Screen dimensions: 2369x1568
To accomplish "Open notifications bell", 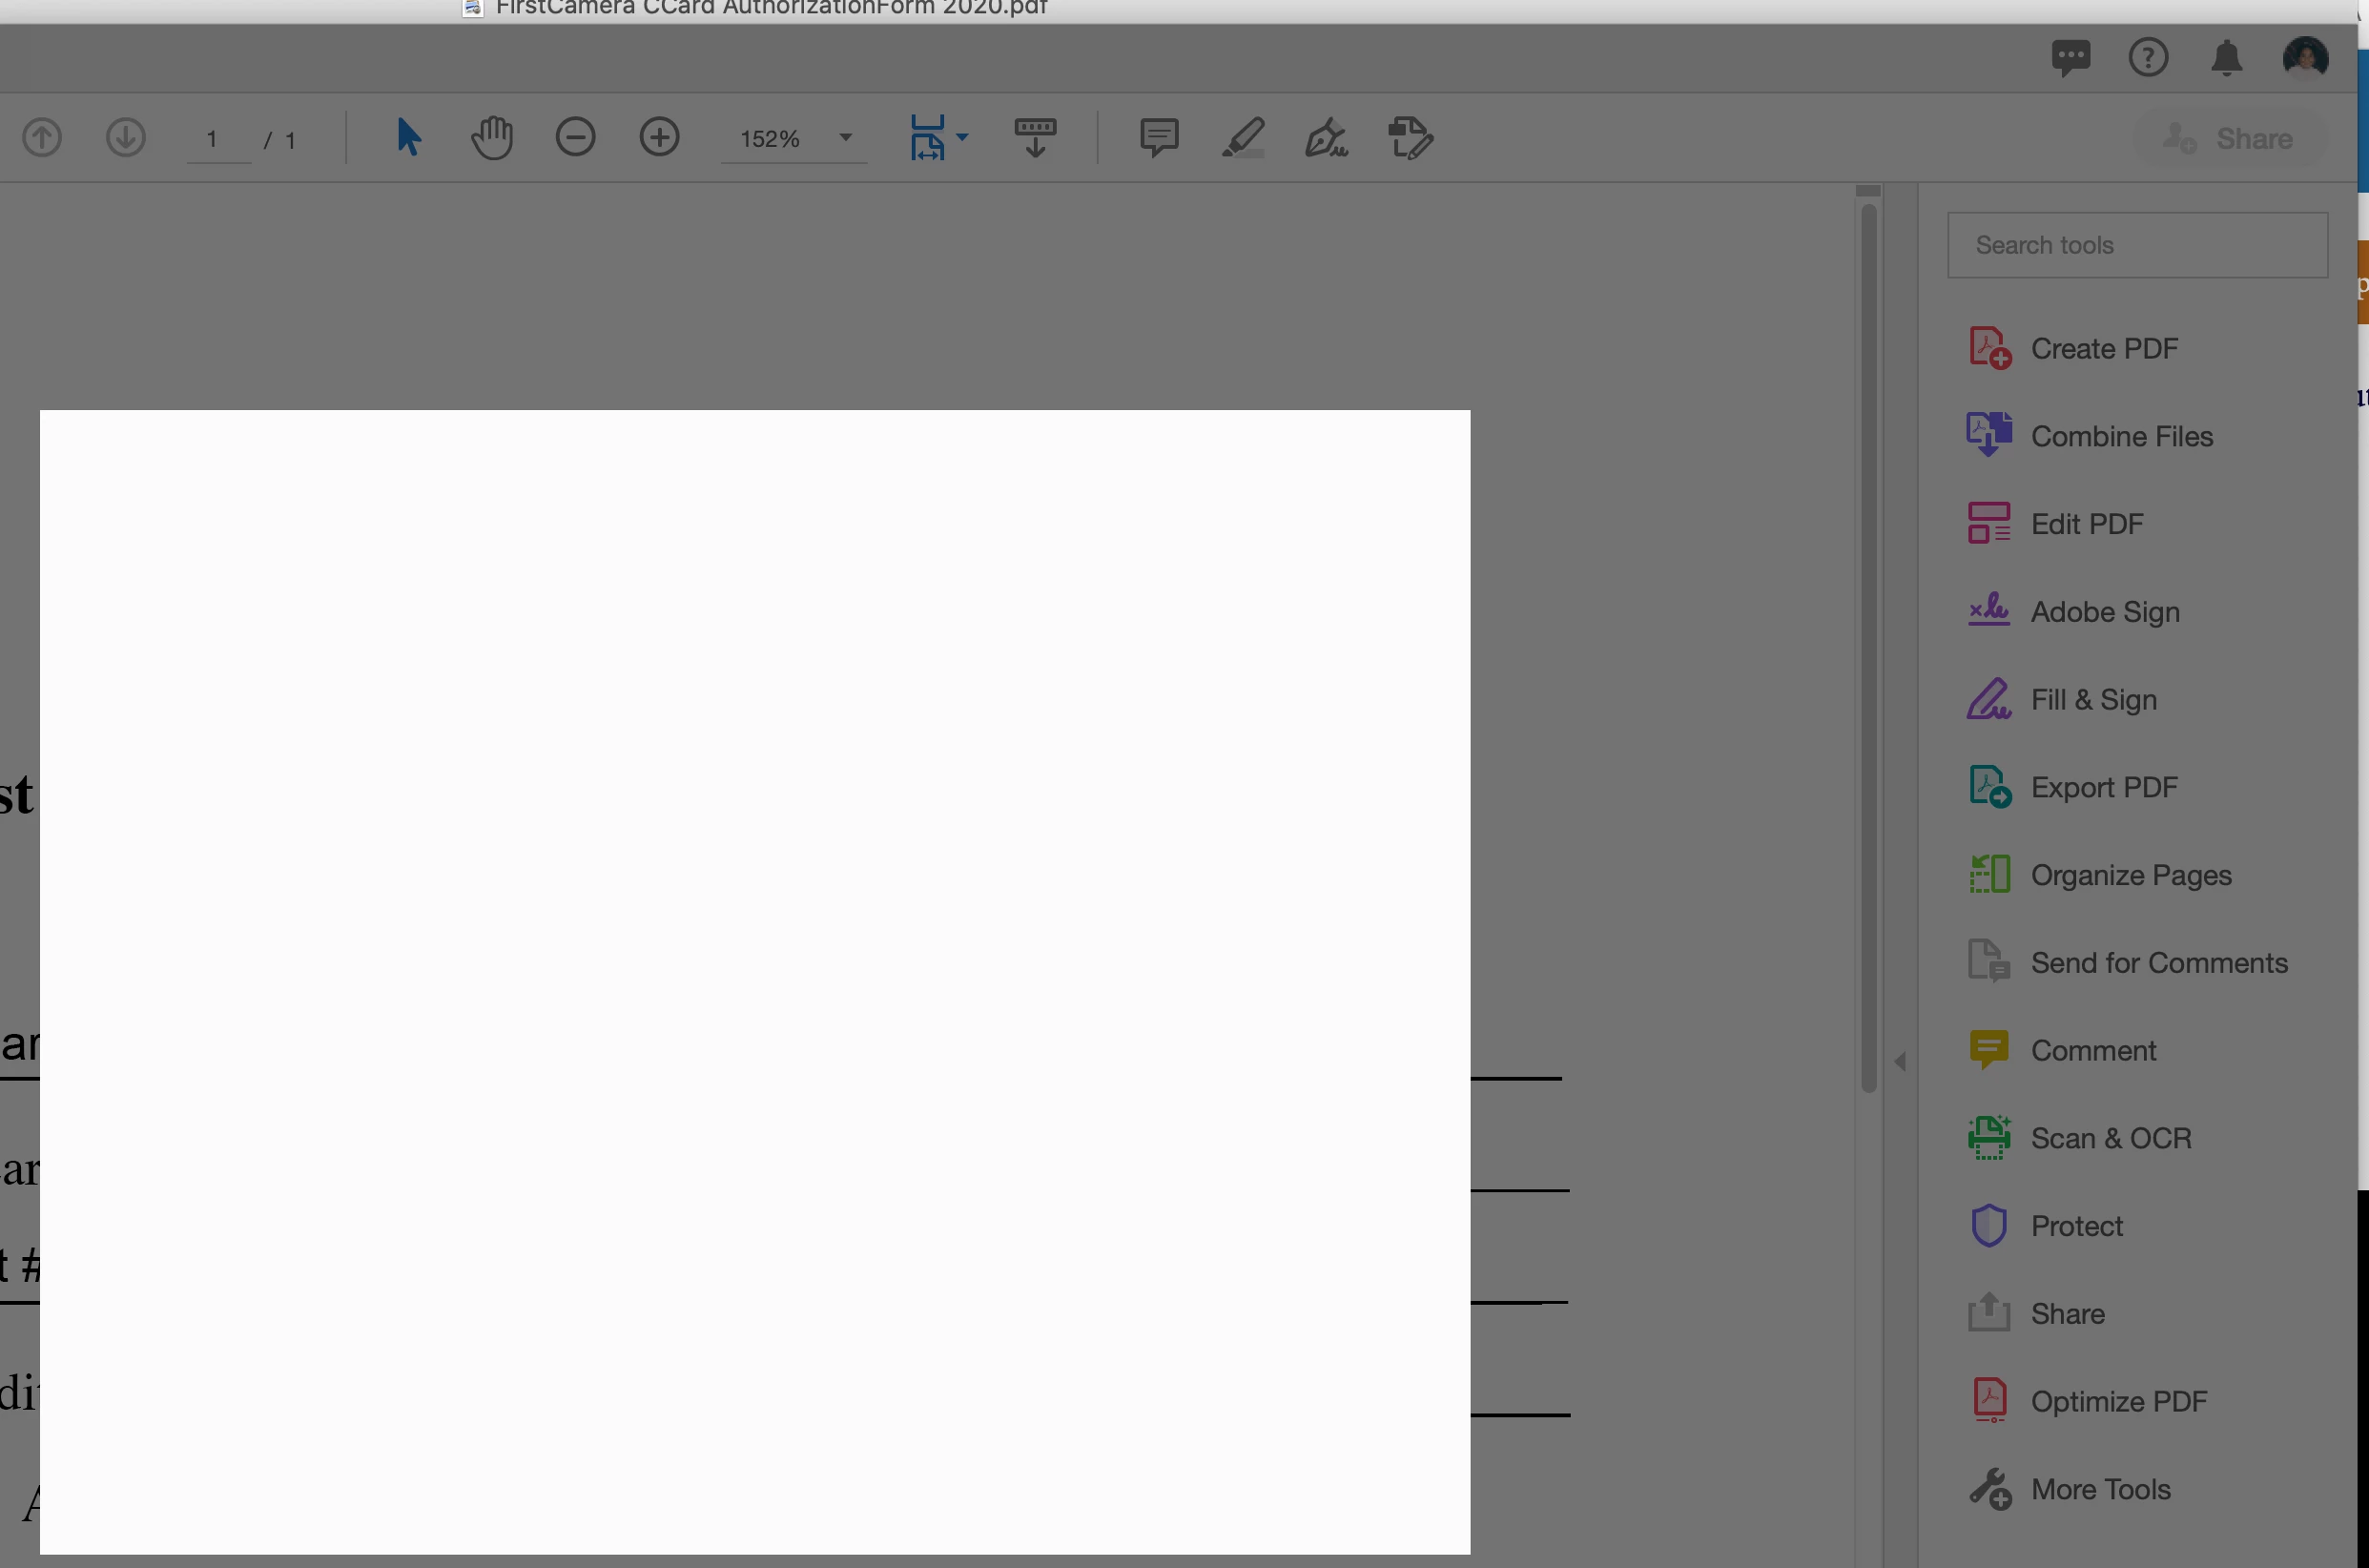I will [x=2226, y=58].
